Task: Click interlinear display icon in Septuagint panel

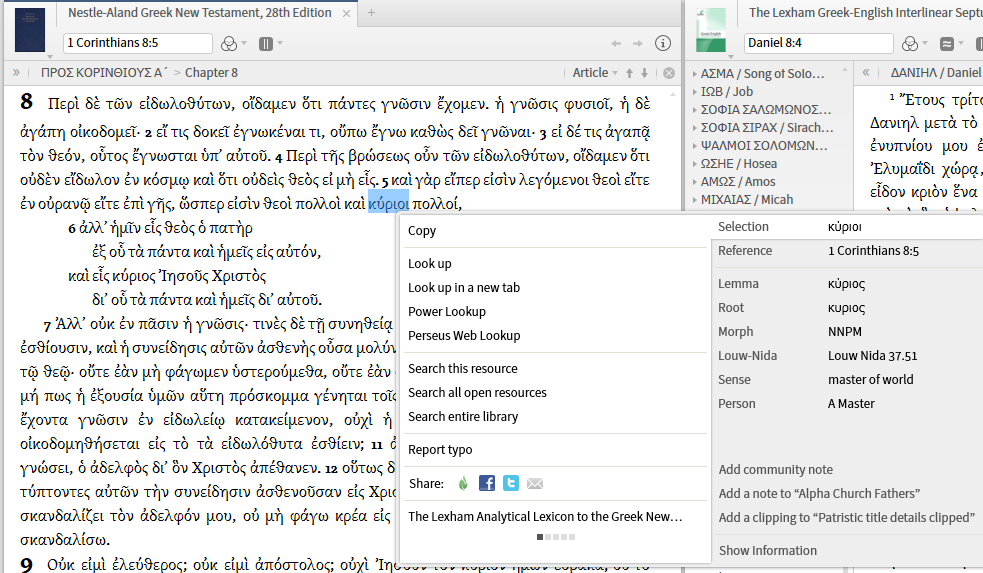Action: [947, 43]
